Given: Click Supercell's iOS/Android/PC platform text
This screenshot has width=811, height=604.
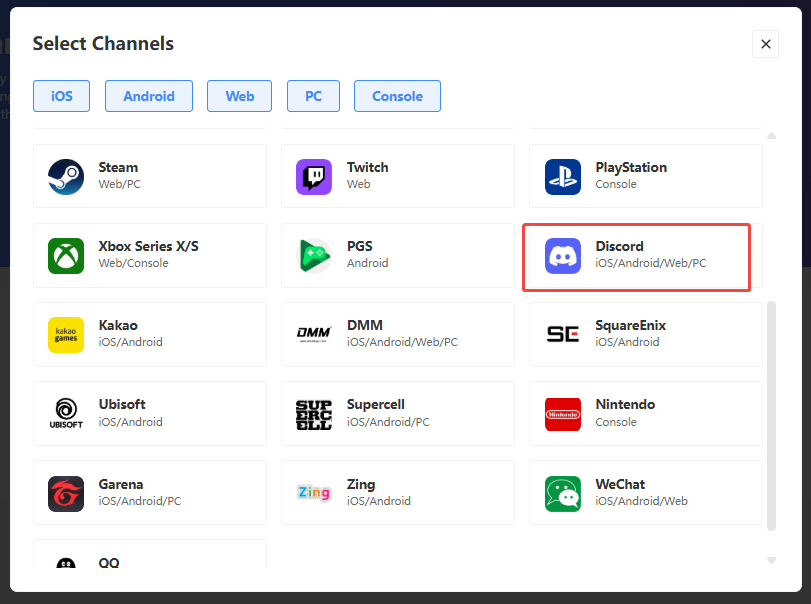Looking at the screenshot, I should click(388, 422).
